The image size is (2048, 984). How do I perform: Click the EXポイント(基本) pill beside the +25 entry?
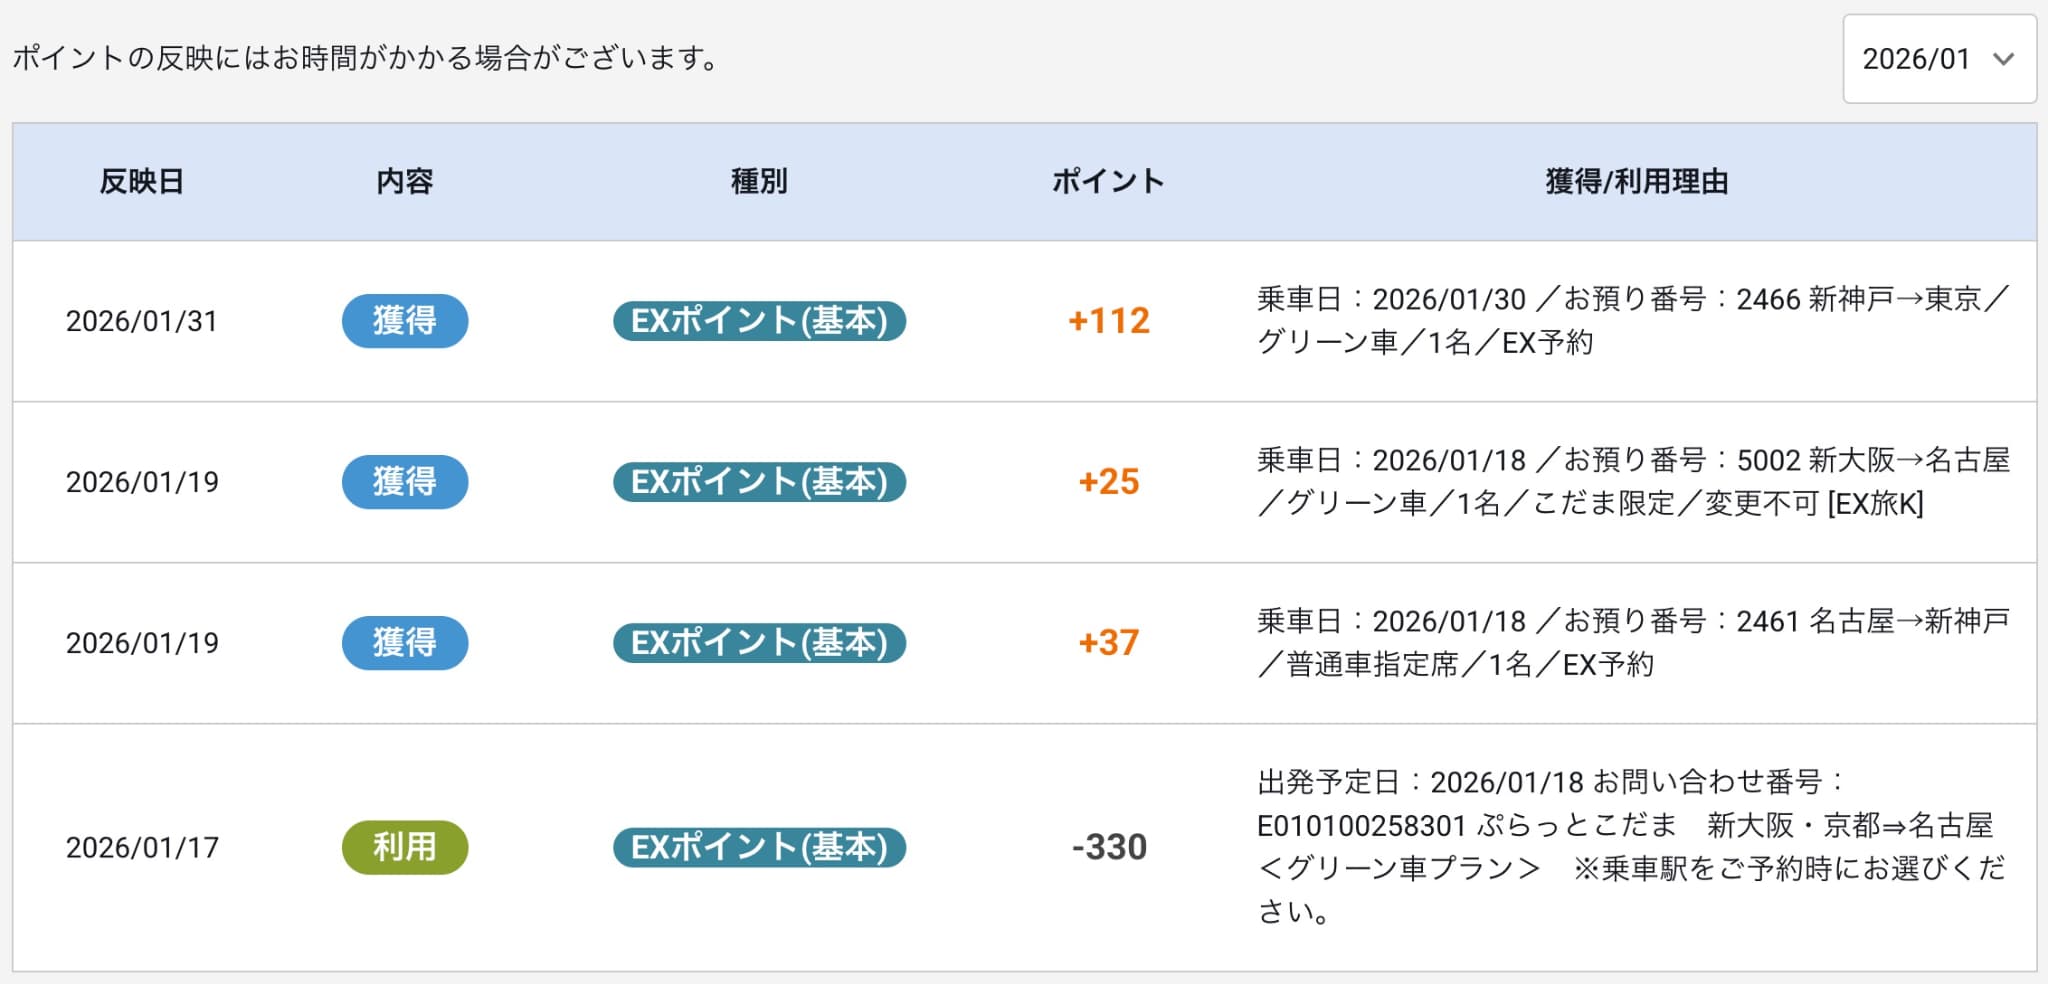(x=760, y=482)
